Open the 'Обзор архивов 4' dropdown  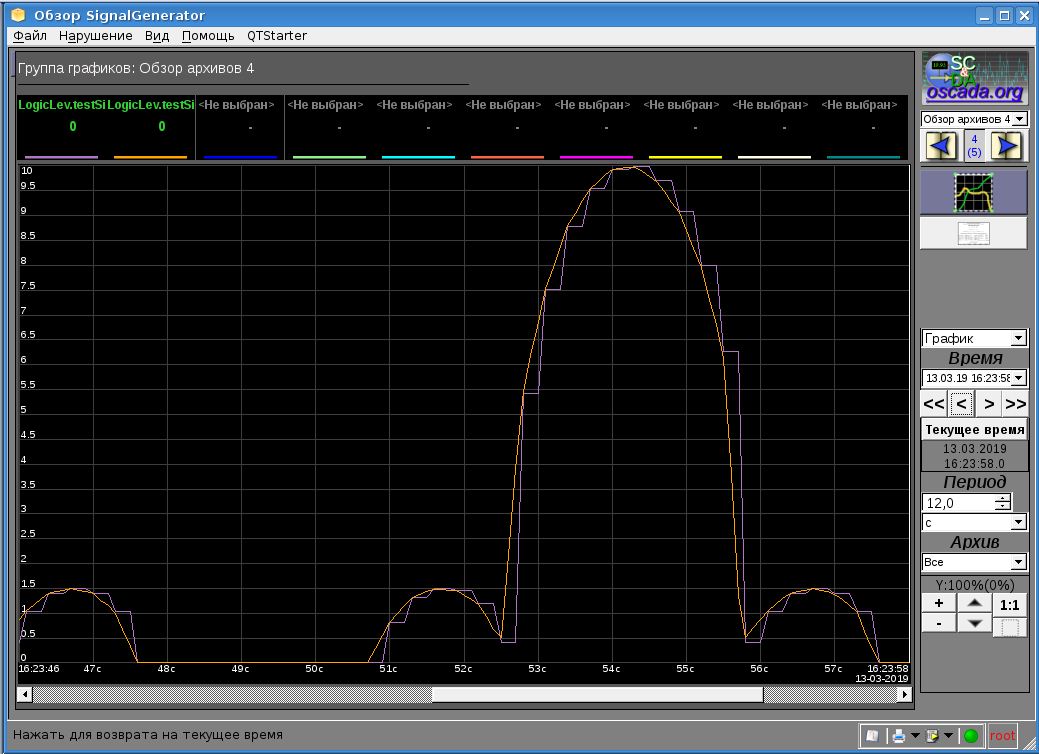pyautogui.click(x=973, y=119)
